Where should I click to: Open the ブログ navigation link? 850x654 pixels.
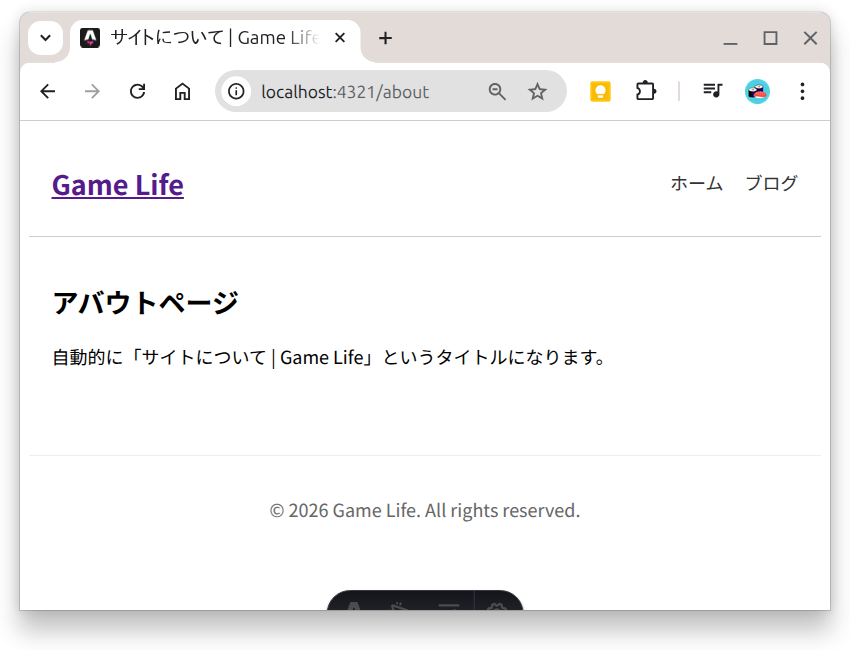point(771,183)
